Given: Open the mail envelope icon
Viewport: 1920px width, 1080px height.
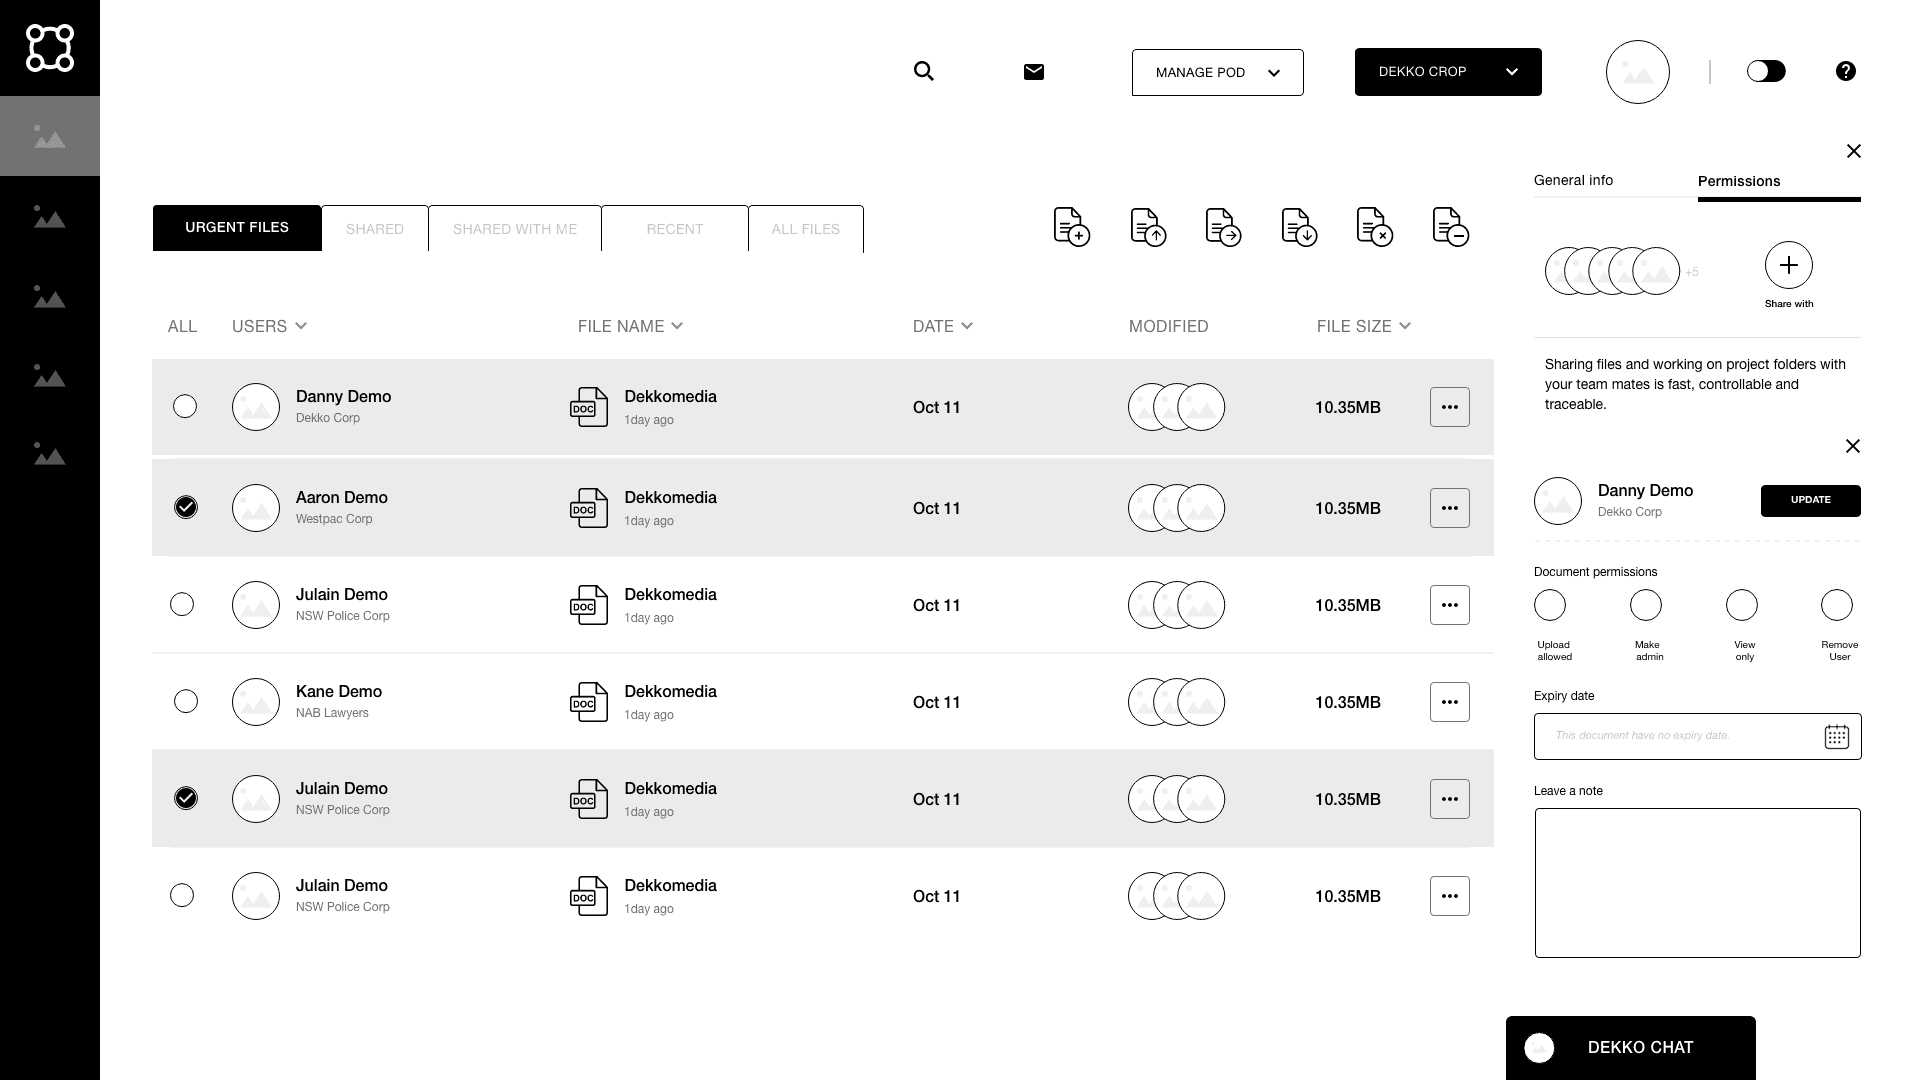Looking at the screenshot, I should 1034,72.
